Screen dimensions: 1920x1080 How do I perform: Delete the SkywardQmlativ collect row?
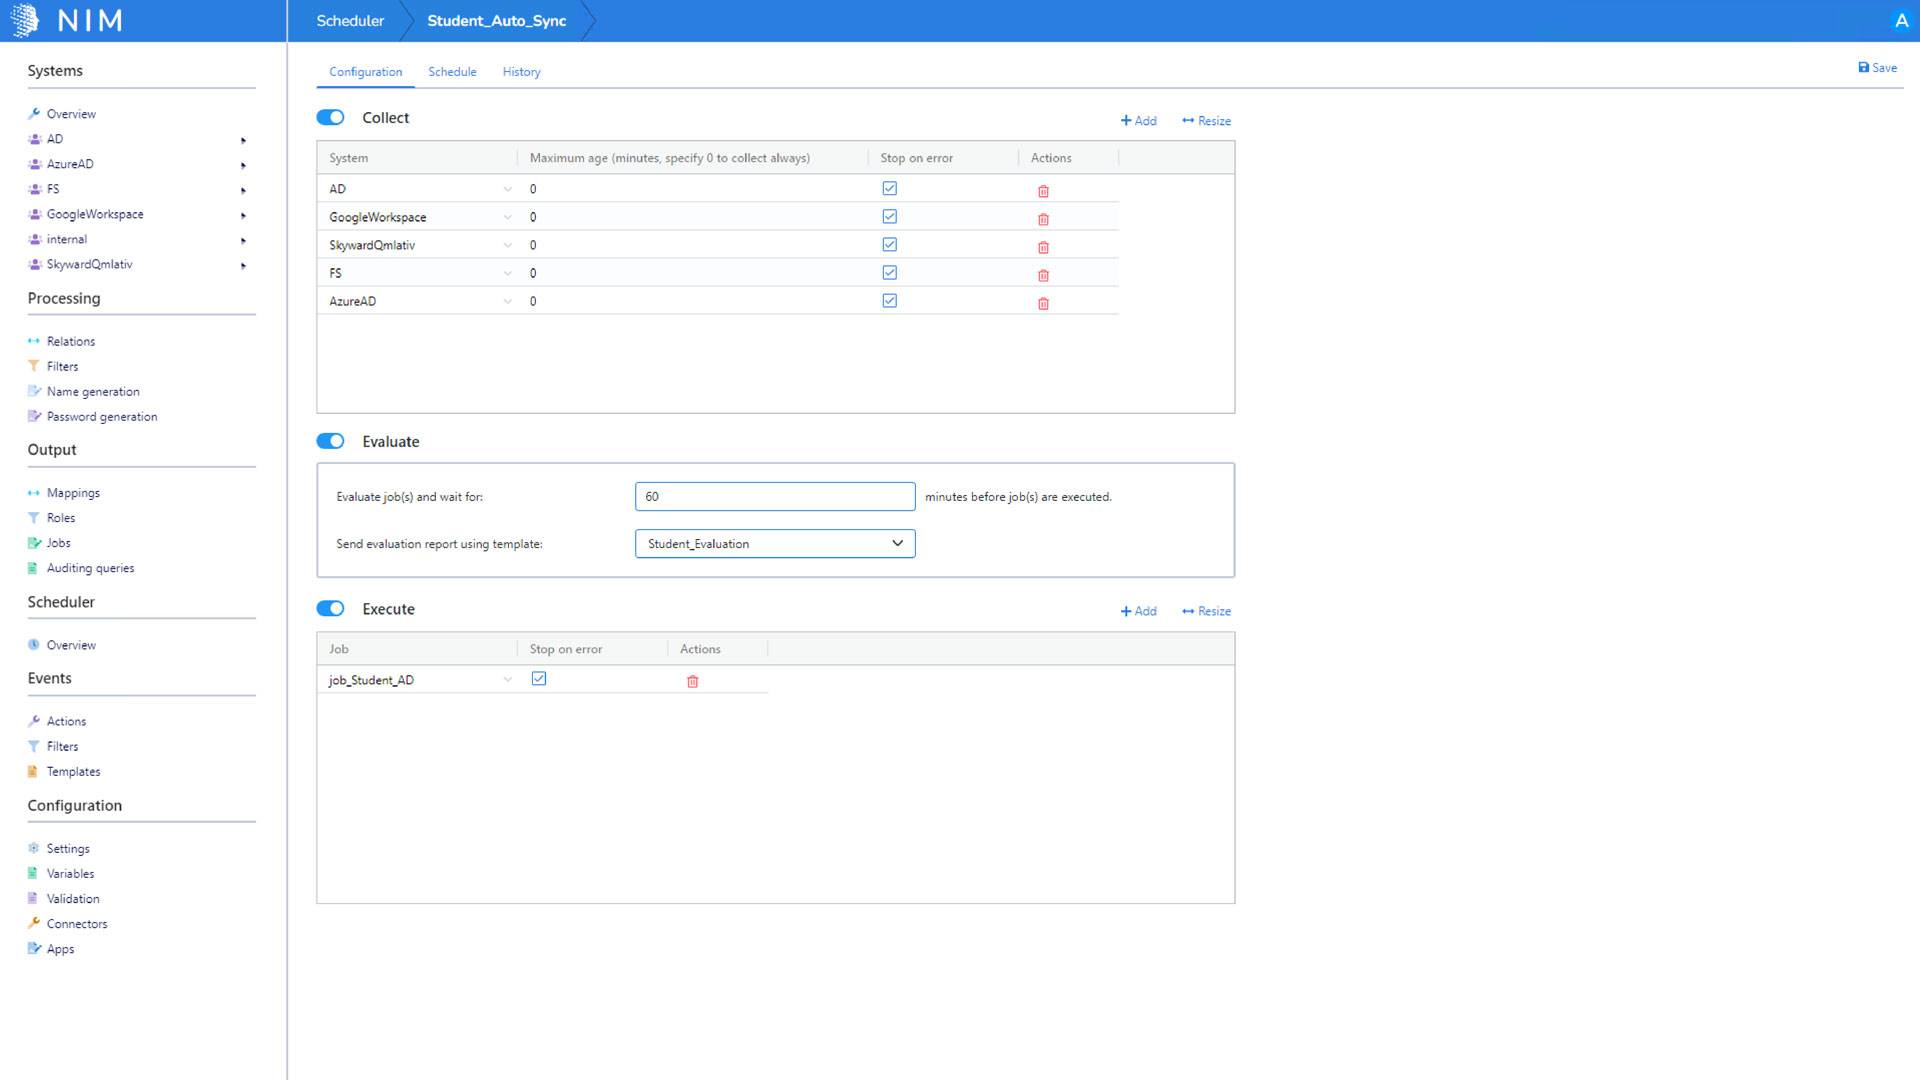(1043, 247)
